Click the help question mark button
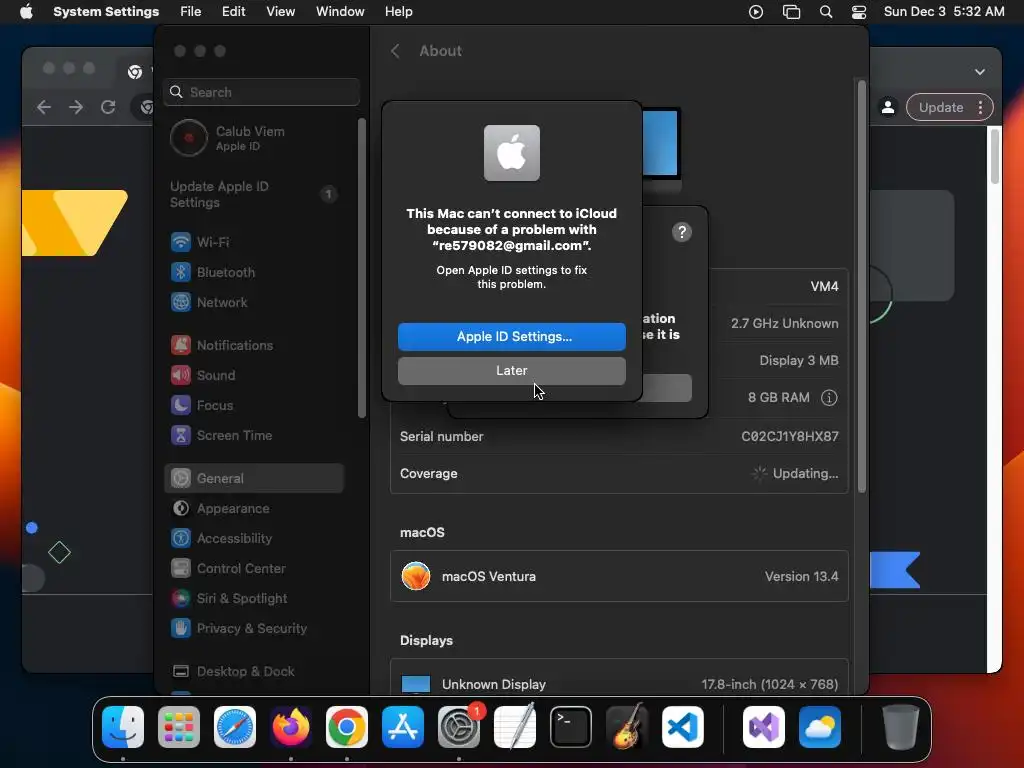 tap(682, 232)
